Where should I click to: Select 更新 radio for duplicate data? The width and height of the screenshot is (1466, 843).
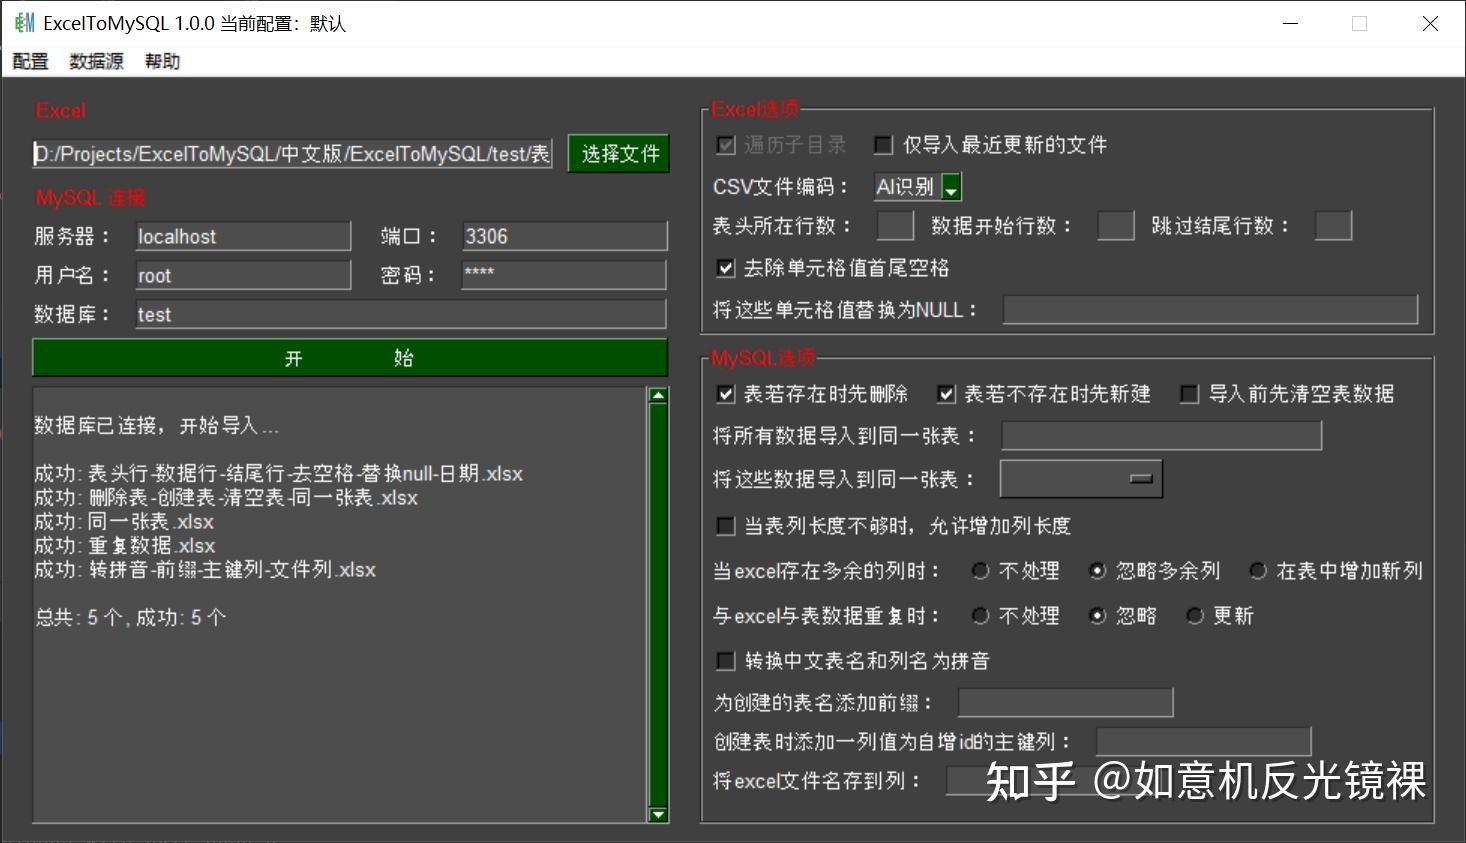pos(1195,616)
